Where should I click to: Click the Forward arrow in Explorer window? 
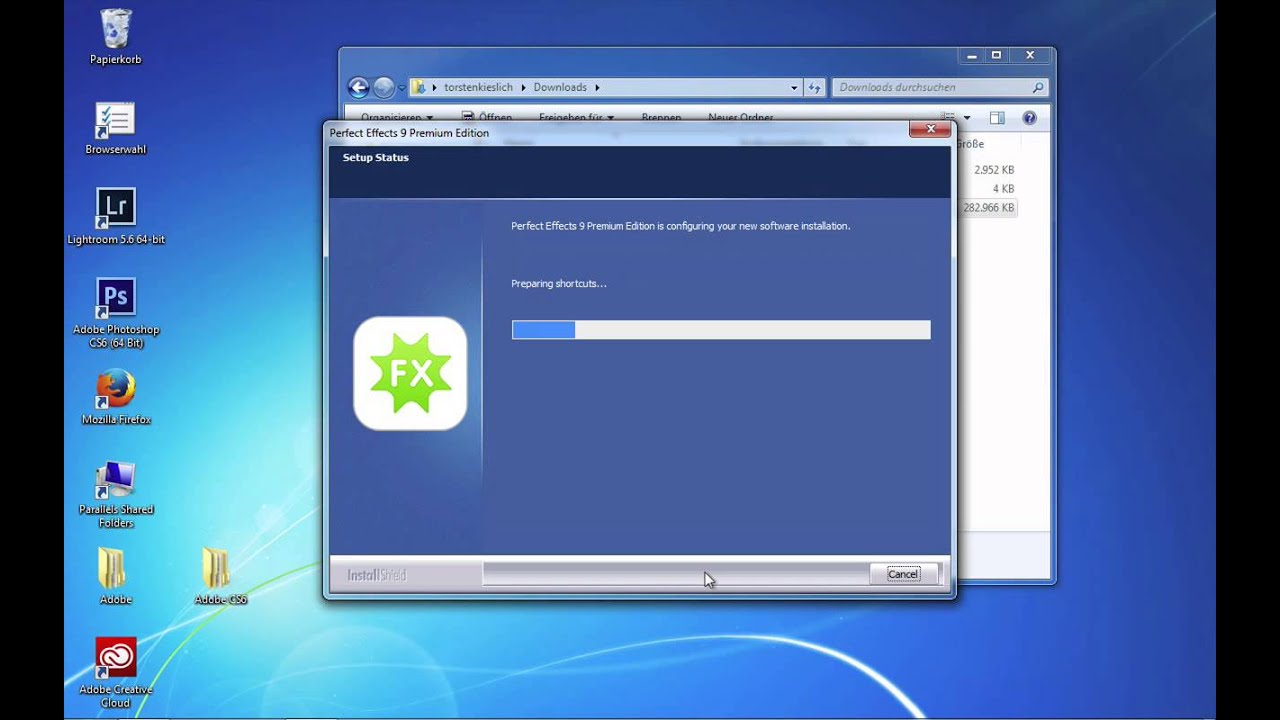[384, 87]
